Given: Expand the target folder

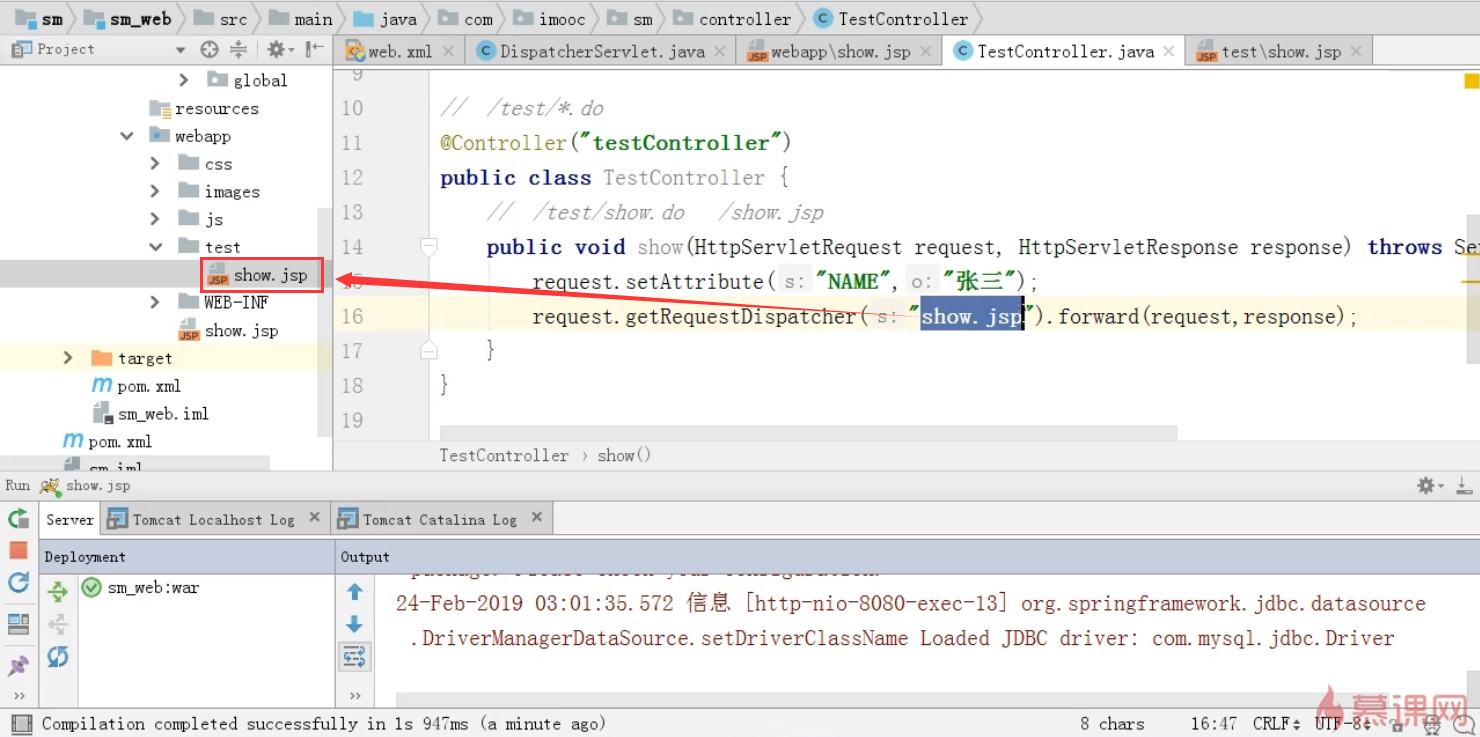Looking at the screenshot, I should pyautogui.click(x=67, y=358).
